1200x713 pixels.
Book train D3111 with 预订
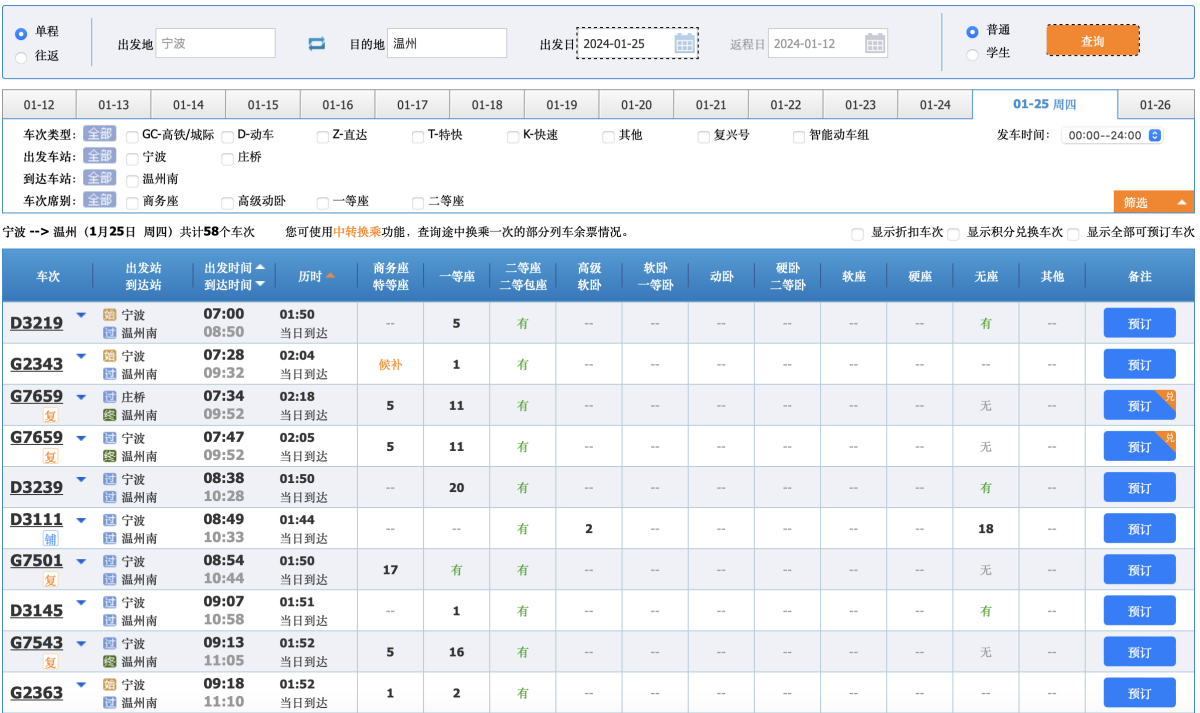[1140, 528]
